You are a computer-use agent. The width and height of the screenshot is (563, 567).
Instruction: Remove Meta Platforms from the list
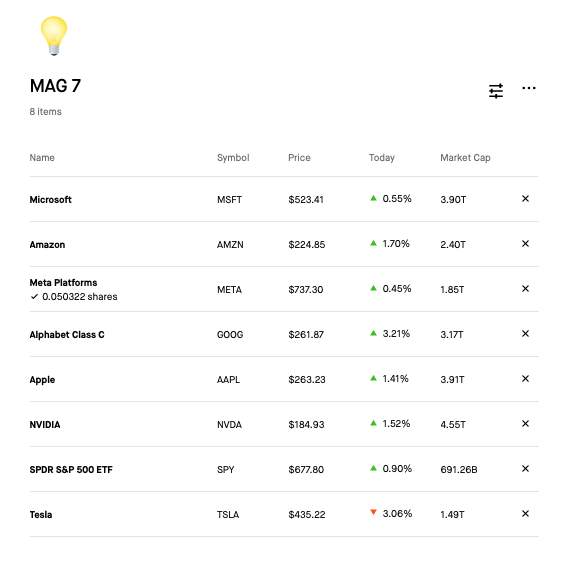(525, 289)
